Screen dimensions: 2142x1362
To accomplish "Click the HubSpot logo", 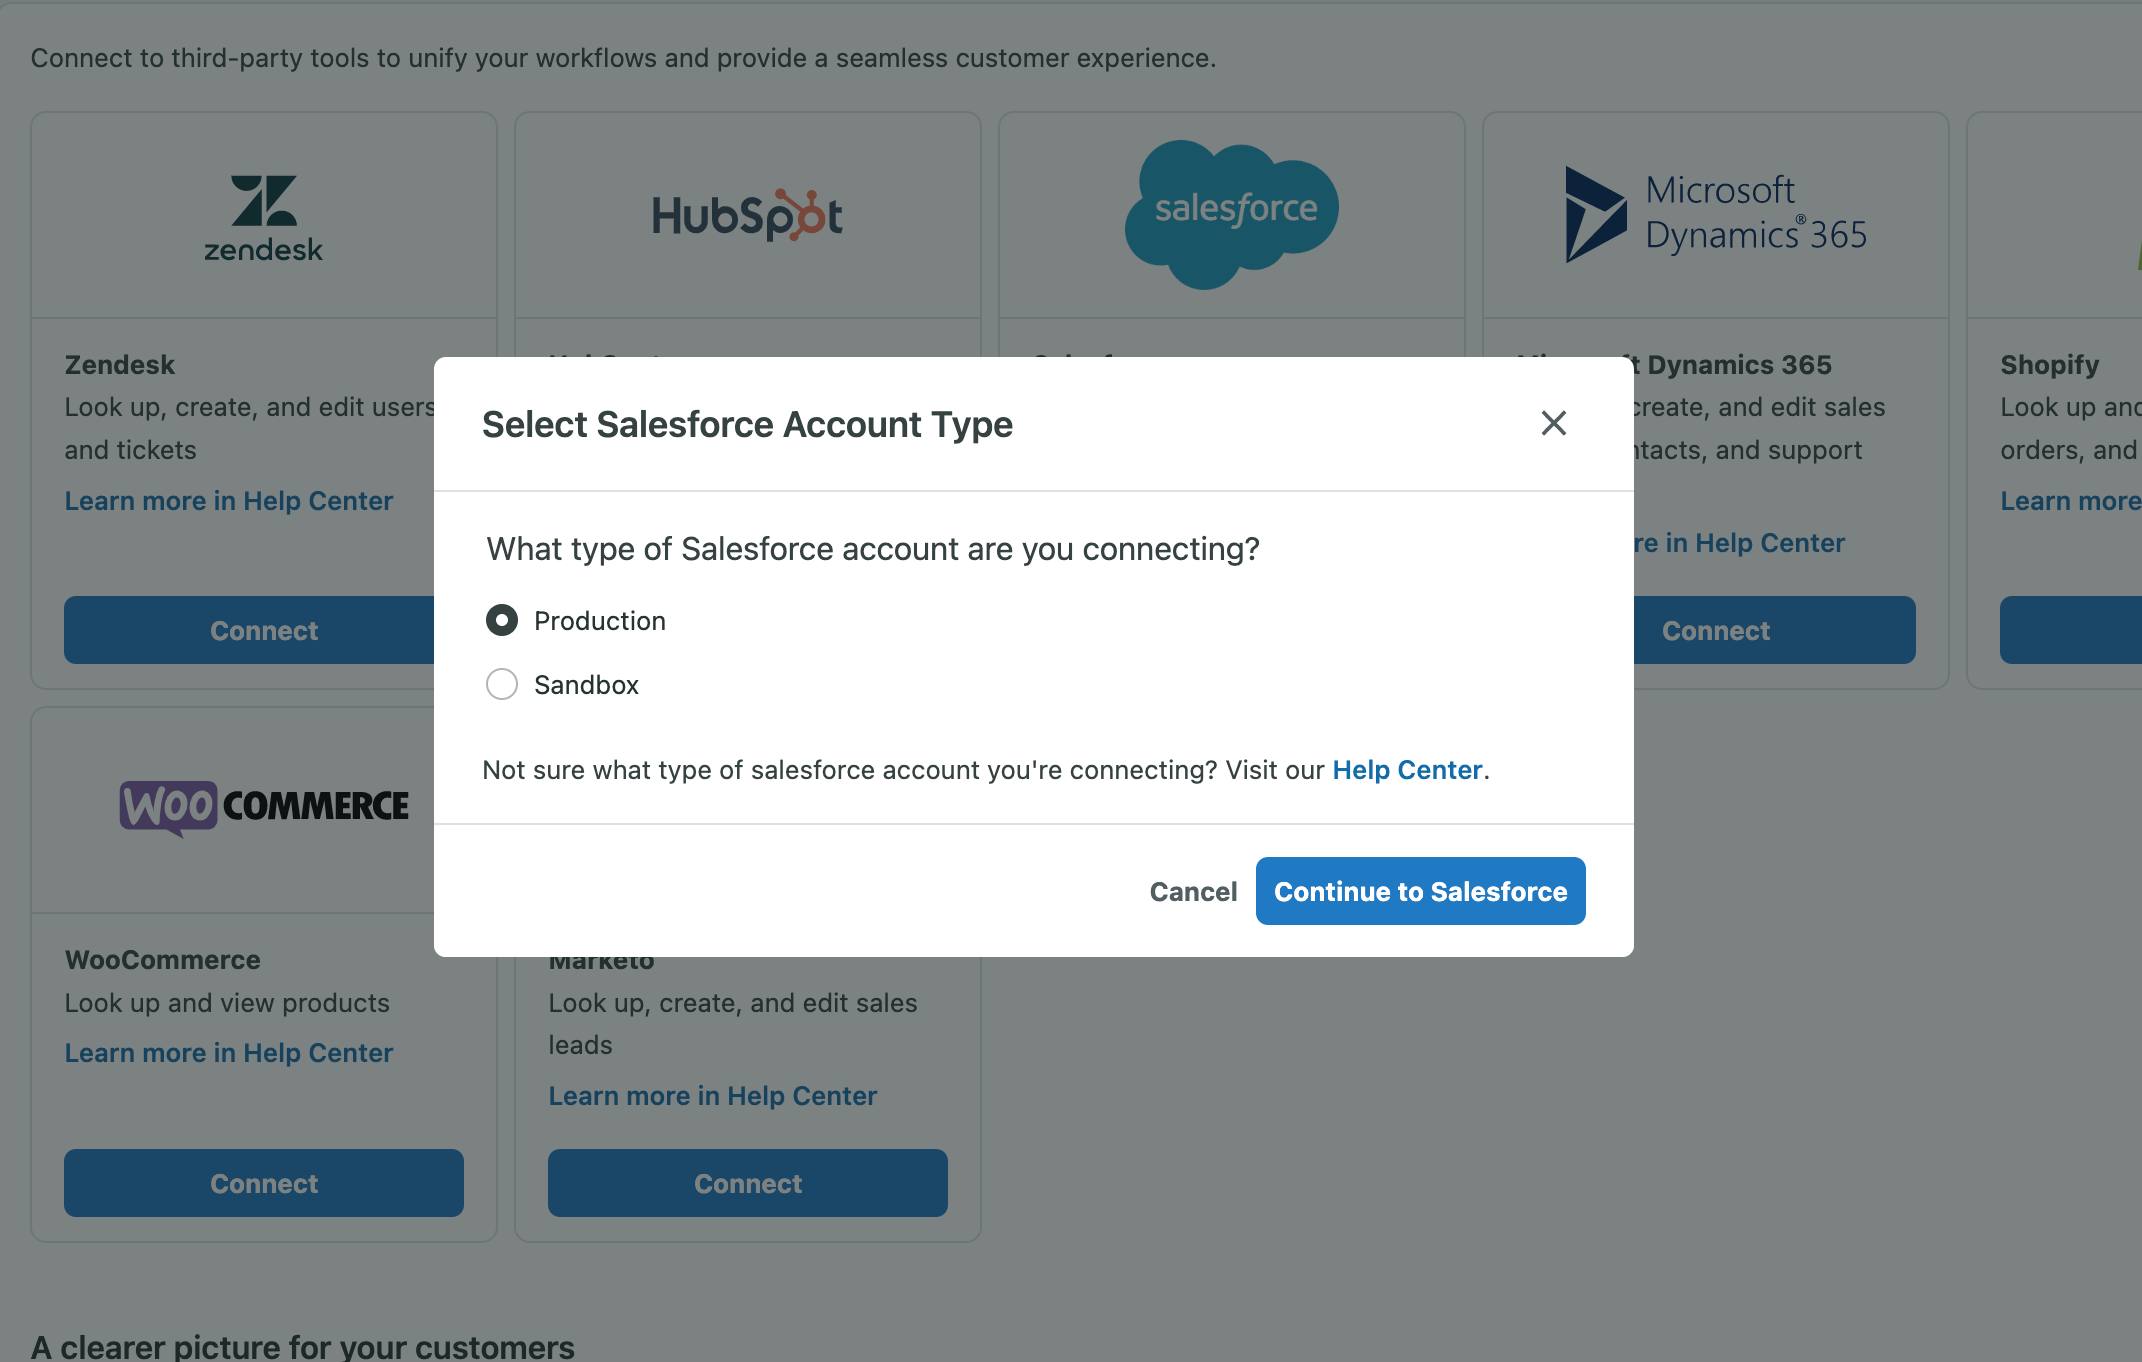I will [x=747, y=214].
